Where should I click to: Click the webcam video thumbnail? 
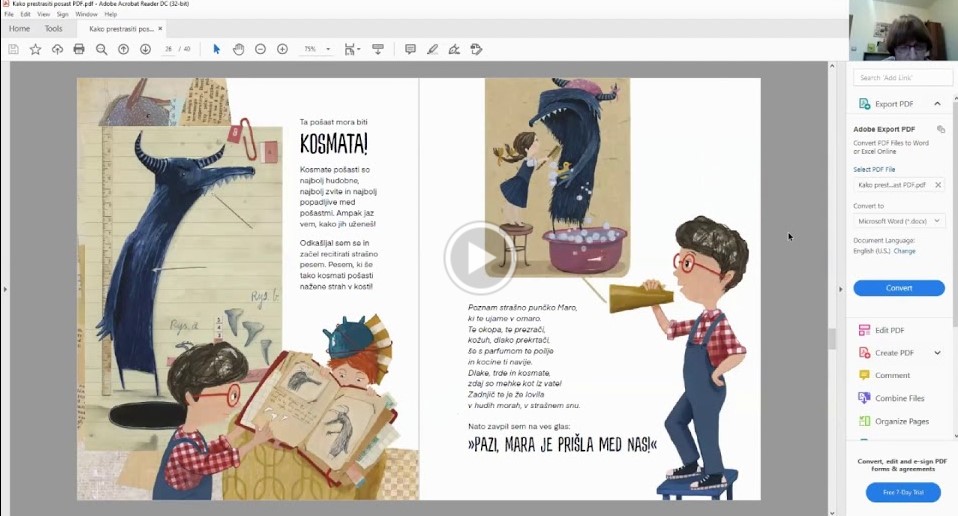(903, 31)
